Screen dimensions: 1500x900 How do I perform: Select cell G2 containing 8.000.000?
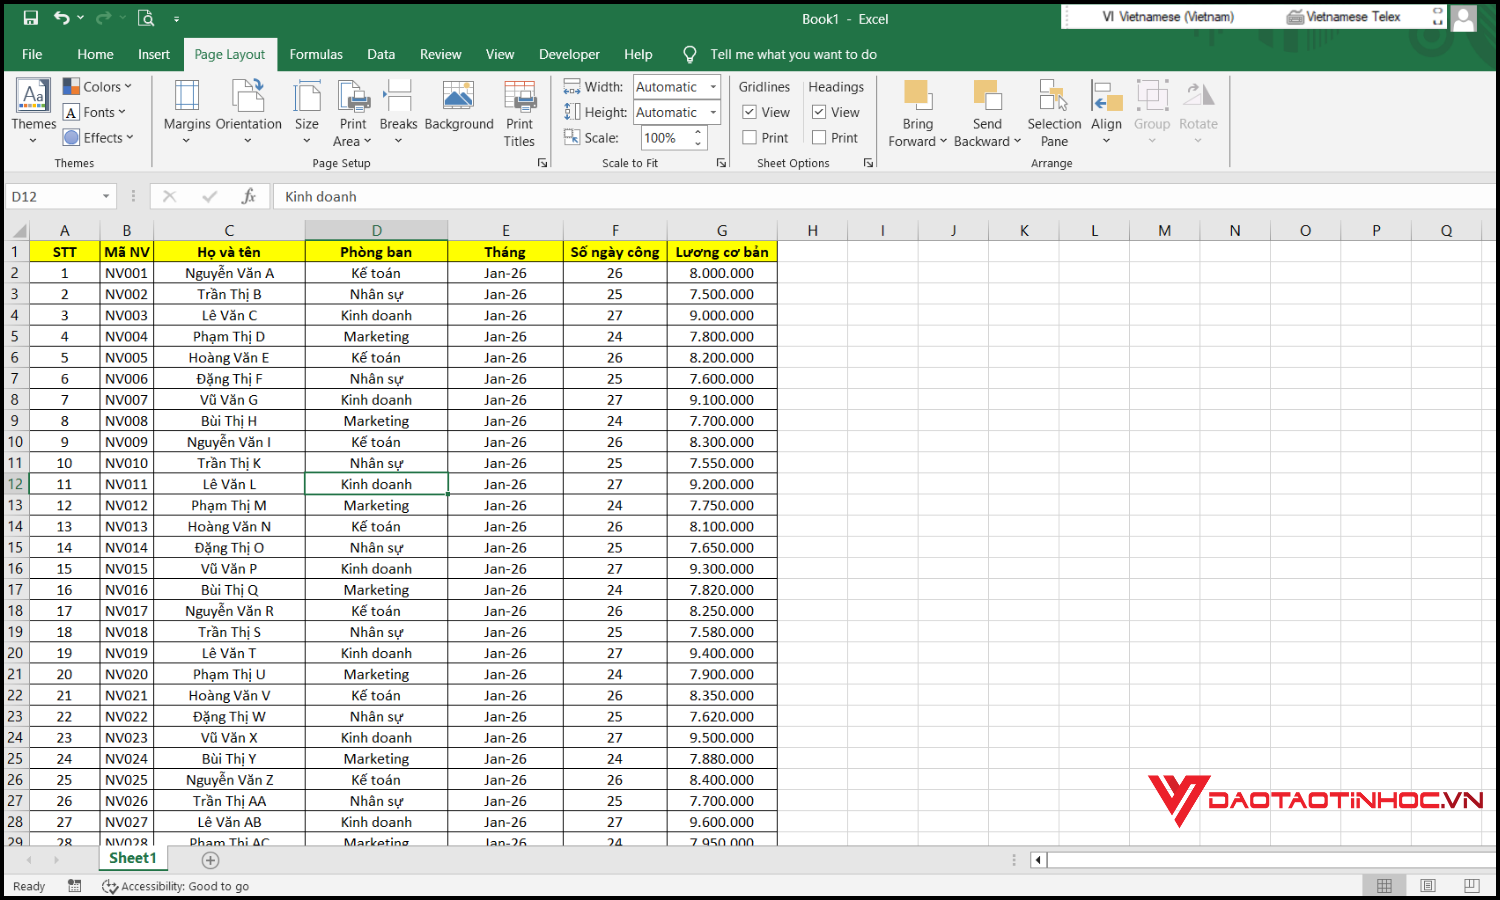(721, 272)
